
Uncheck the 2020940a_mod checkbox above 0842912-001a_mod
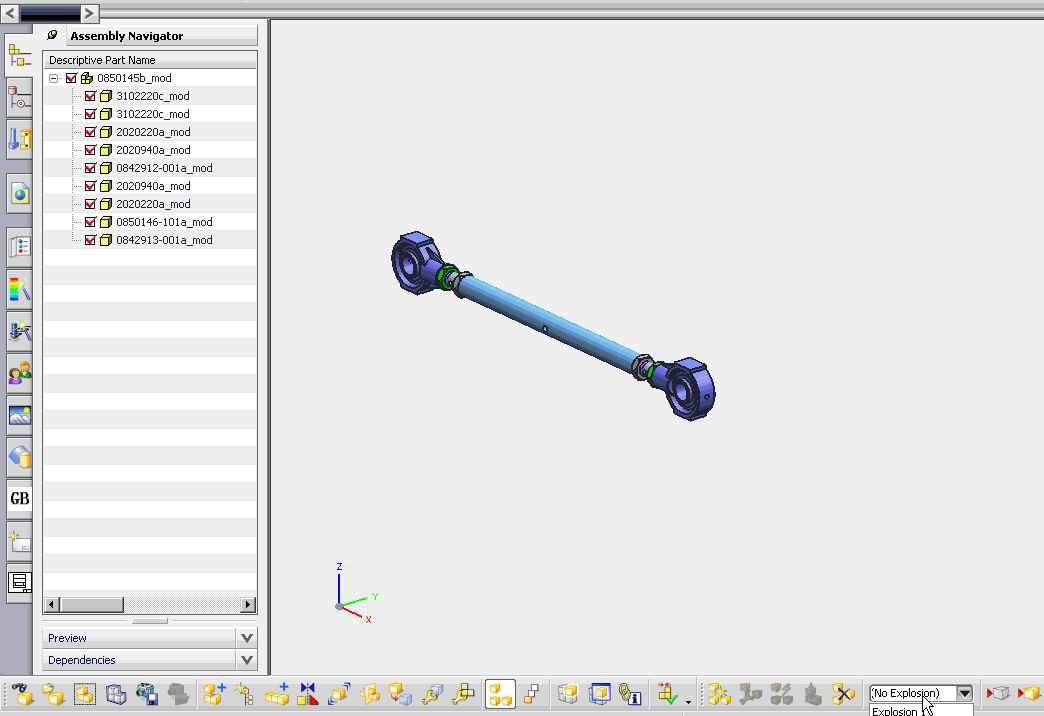pos(91,150)
